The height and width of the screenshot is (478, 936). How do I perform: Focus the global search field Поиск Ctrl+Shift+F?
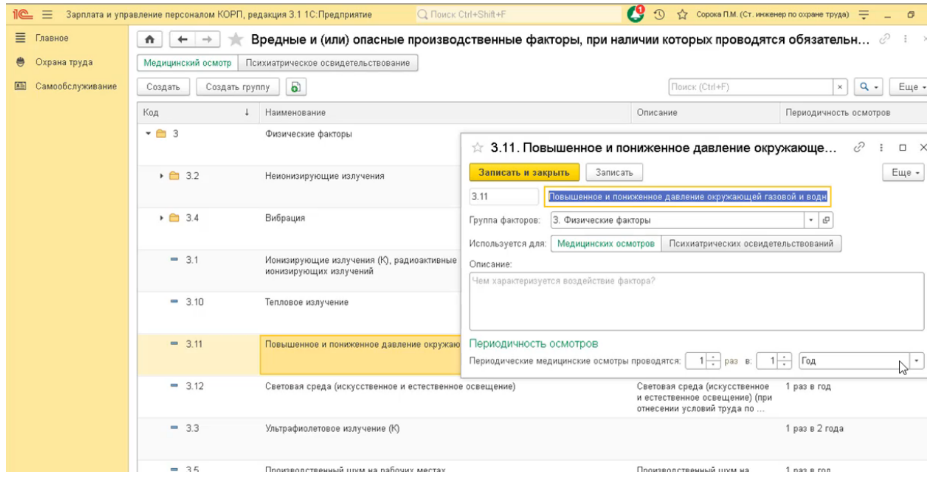pos(519,14)
